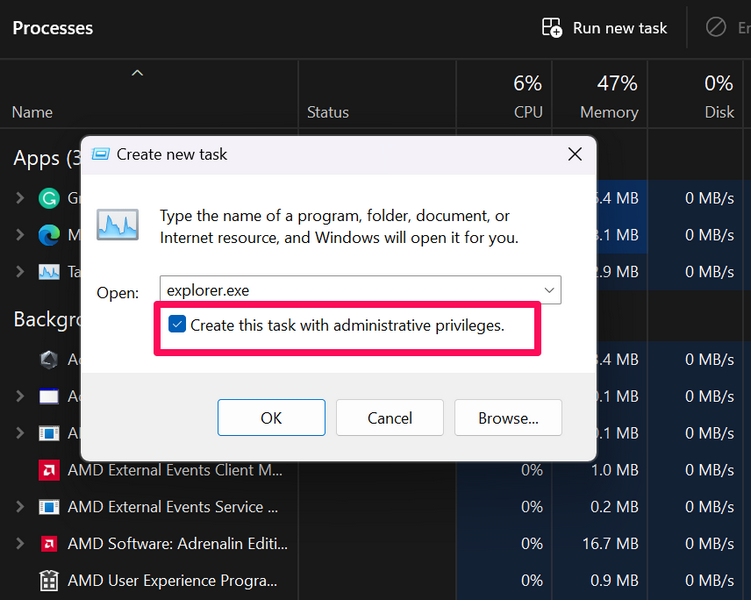Expand the Microsoft Edge row chevron
Screen dimensions: 751x600
coord(20,235)
